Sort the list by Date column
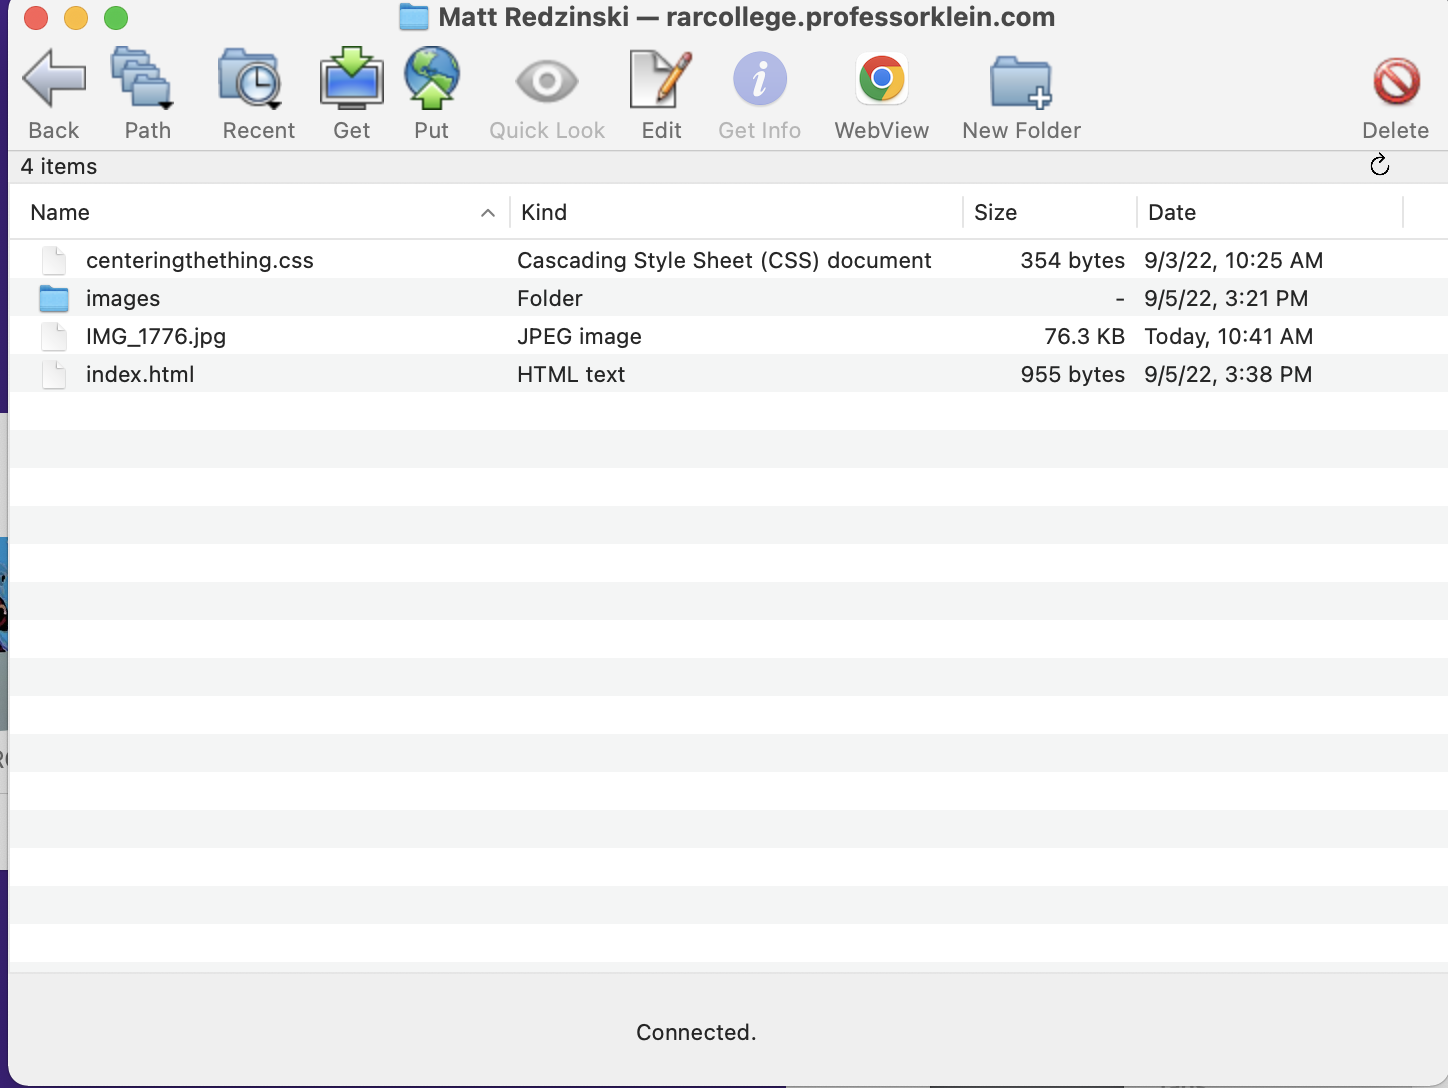1448x1088 pixels. (1172, 212)
